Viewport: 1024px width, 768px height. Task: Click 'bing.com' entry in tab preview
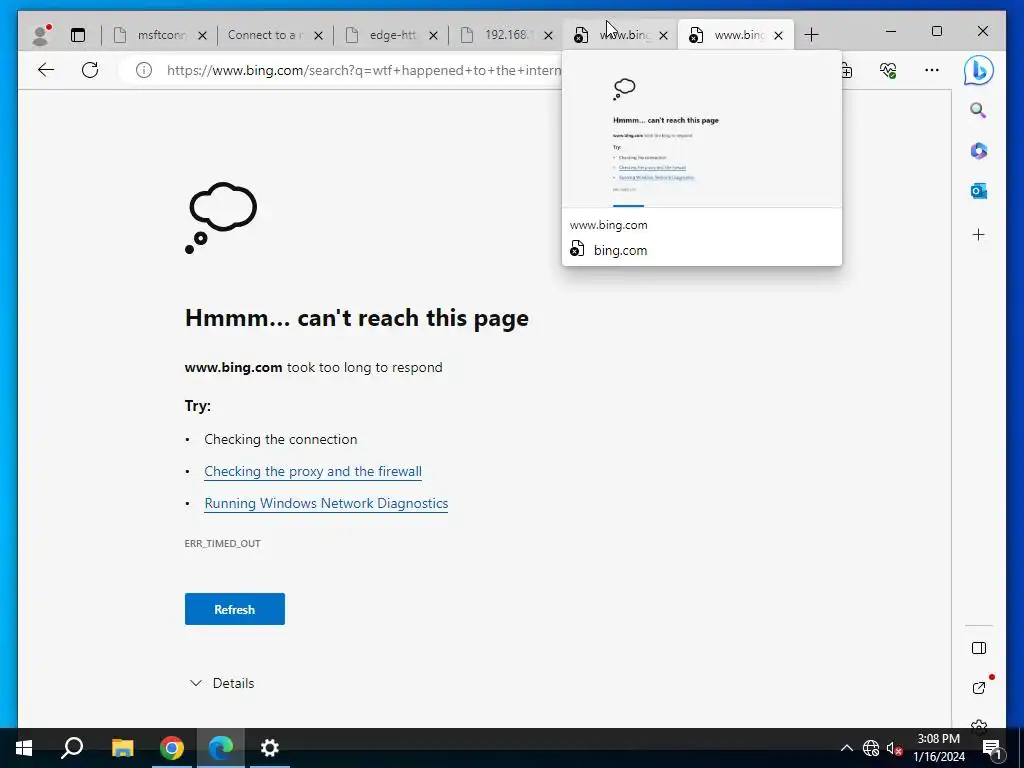[620, 250]
